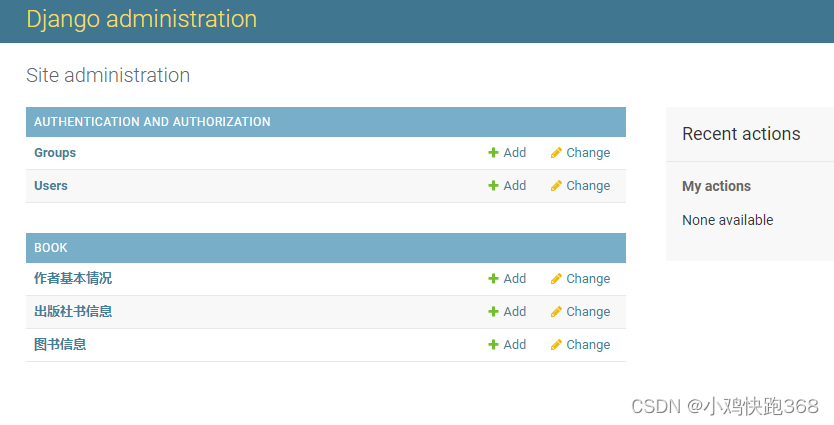Click Add link text for Users
Screen dimensions: 834x425
click(x=515, y=186)
